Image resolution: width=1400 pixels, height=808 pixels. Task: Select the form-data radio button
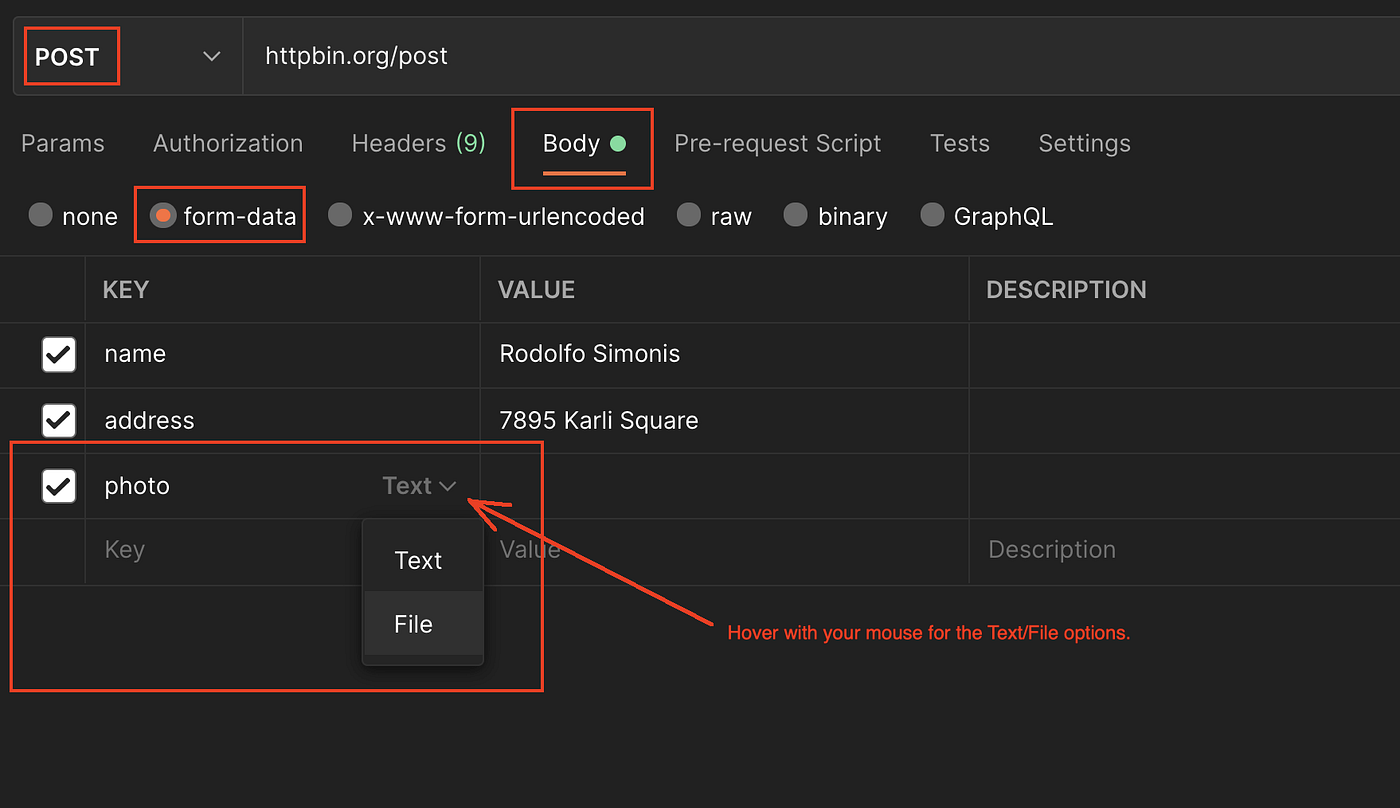click(163, 215)
